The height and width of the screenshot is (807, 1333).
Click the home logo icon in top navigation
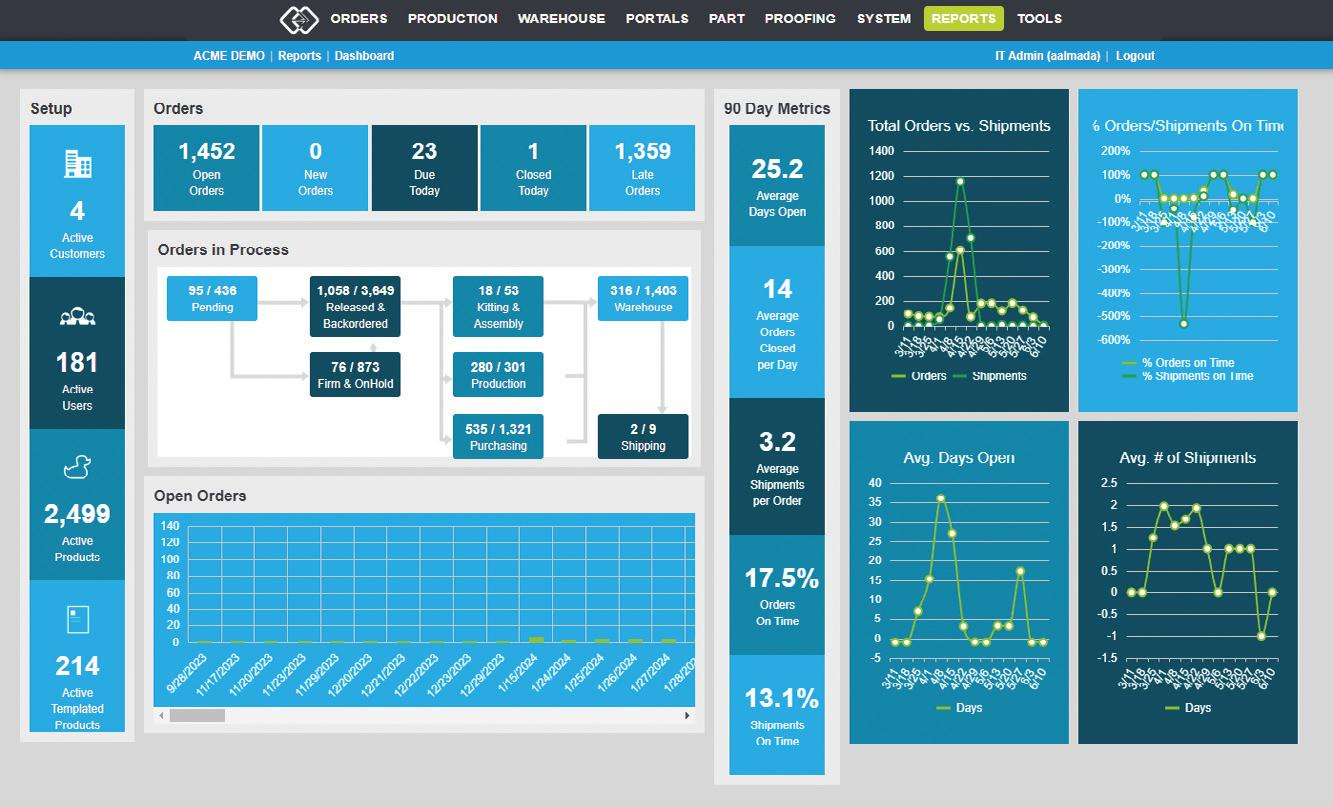[298, 19]
